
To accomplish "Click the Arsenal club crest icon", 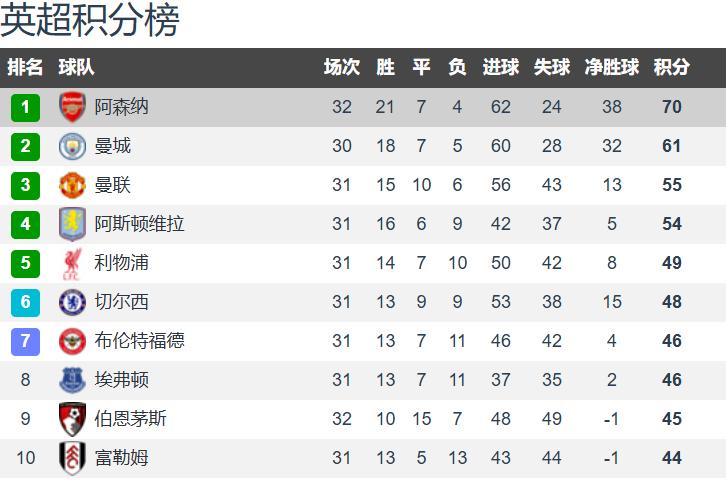I will (x=73, y=107).
